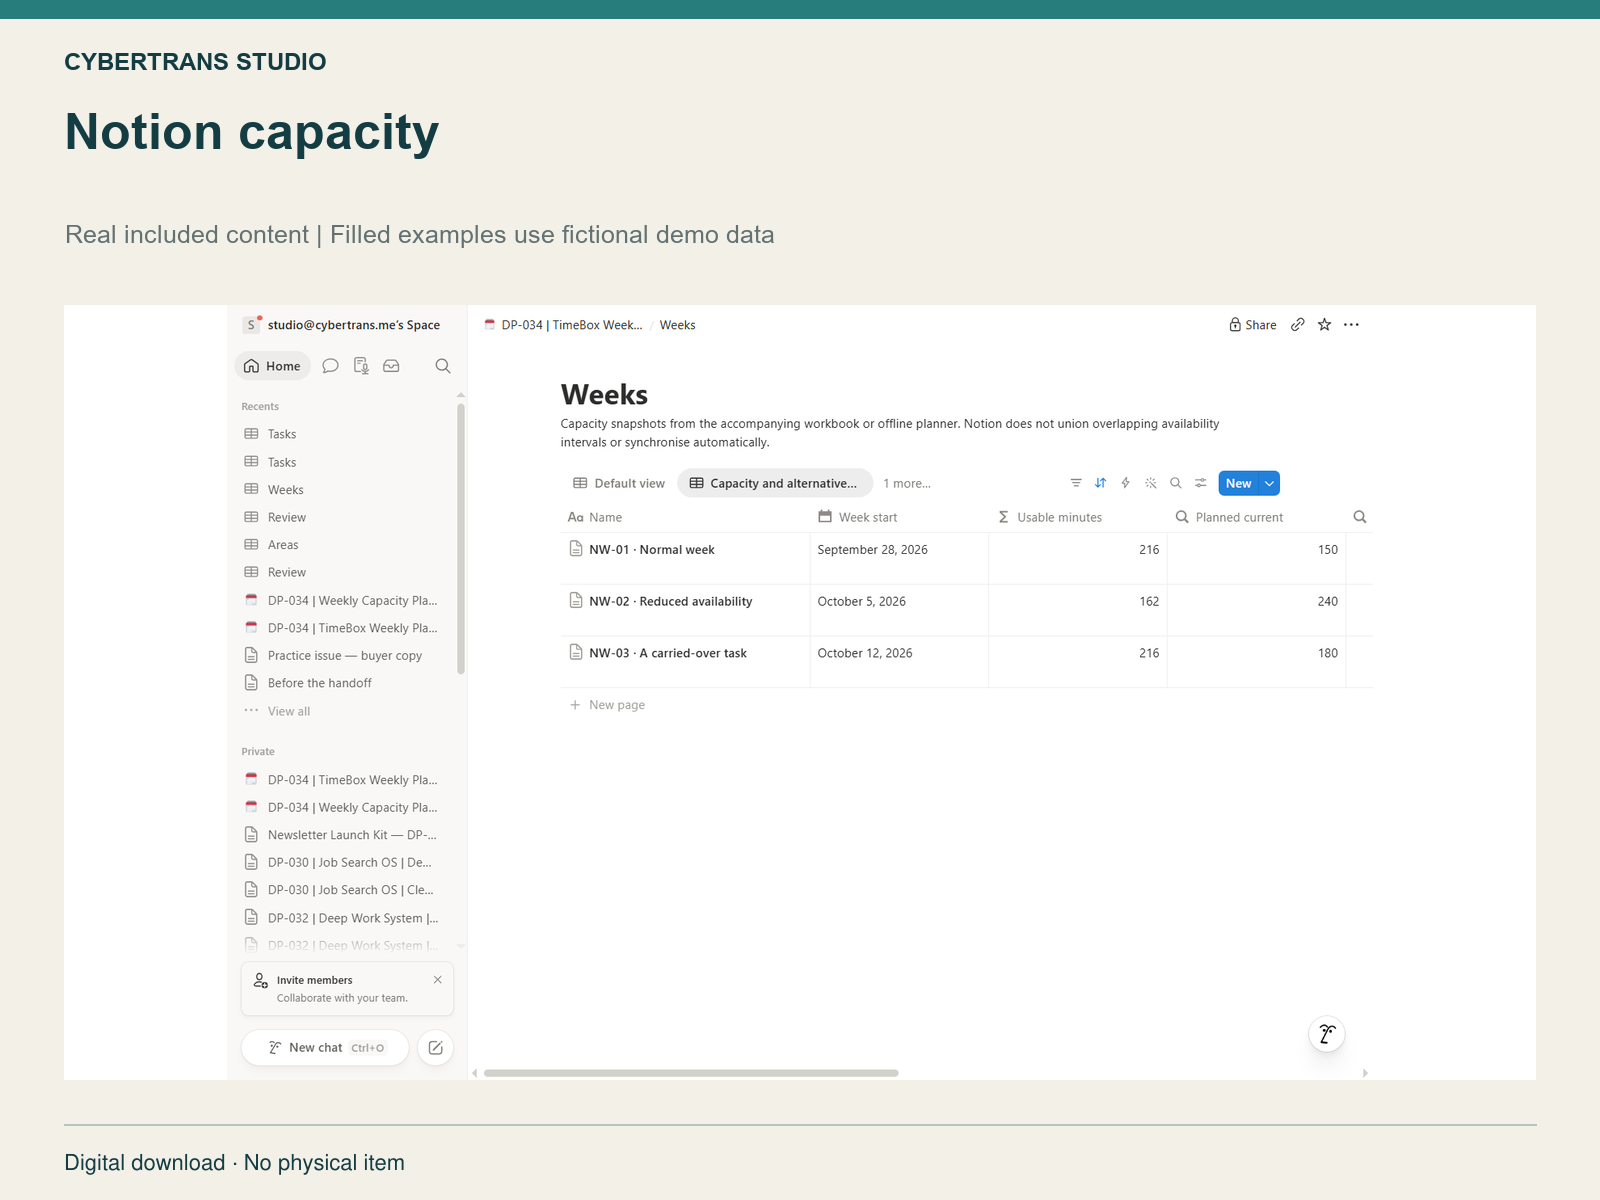The height and width of the screenshot is (1200, 1600).
Task: Copy the page link with the chain icon
Action: point(1298,325)
